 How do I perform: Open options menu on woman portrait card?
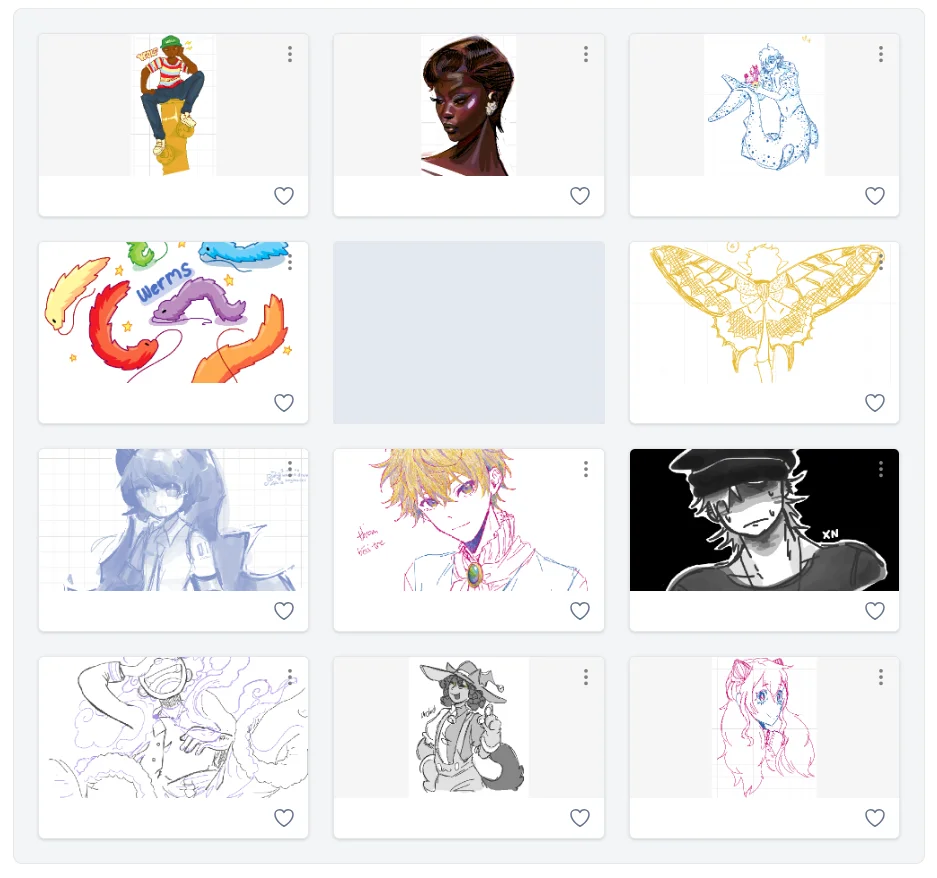point(586,54)
